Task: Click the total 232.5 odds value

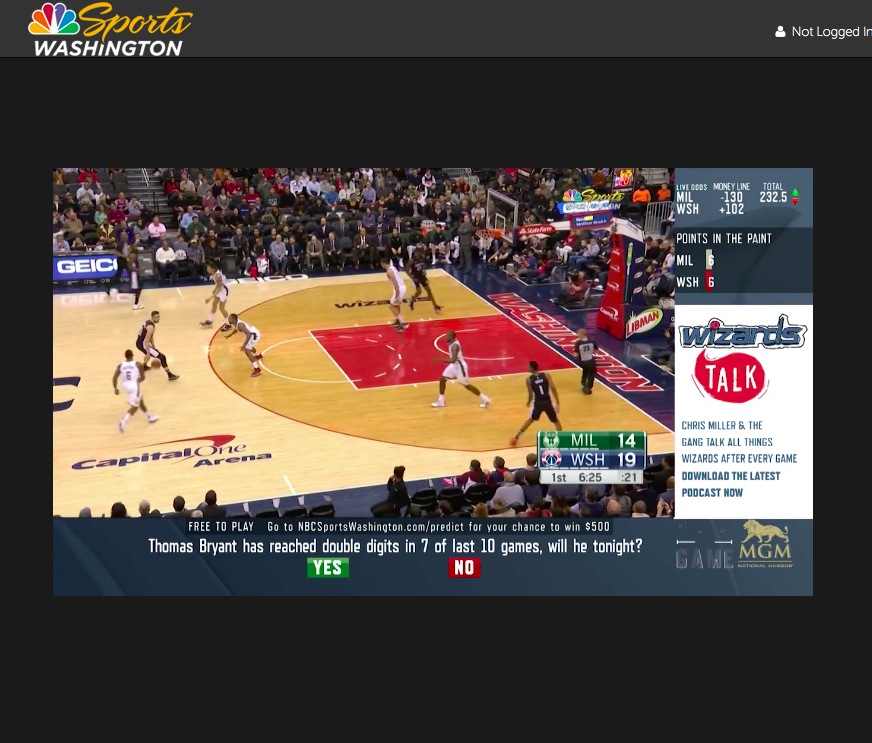Action: click(x=773, y=197)
